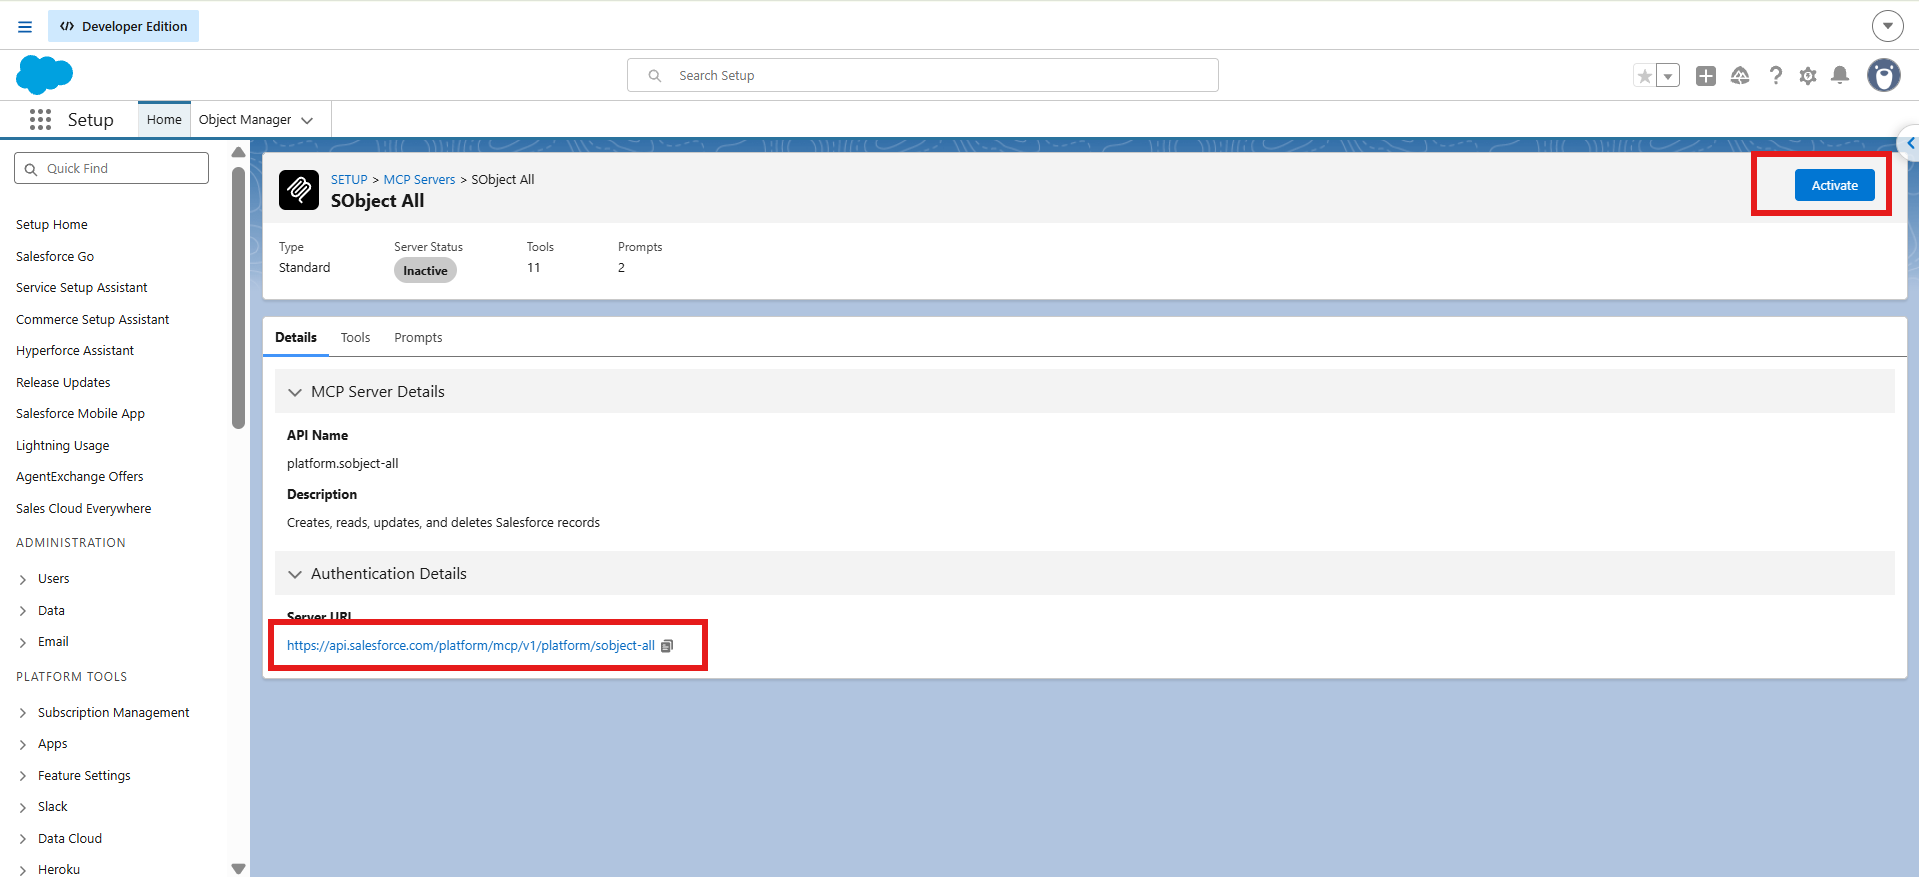Copy the Server URL with copy icon
The image size is (1919, 877).
click(667, 646)
